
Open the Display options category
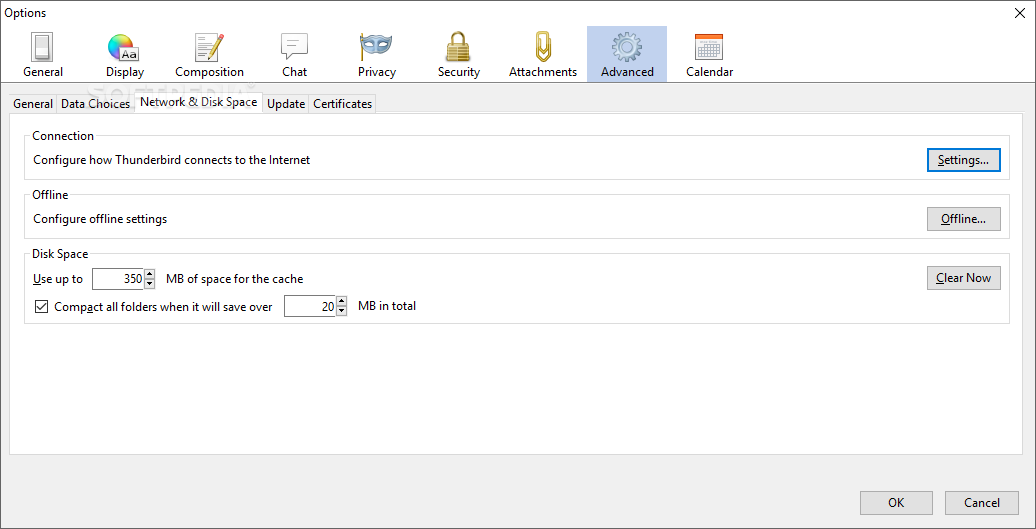click(x=125, y=55)
